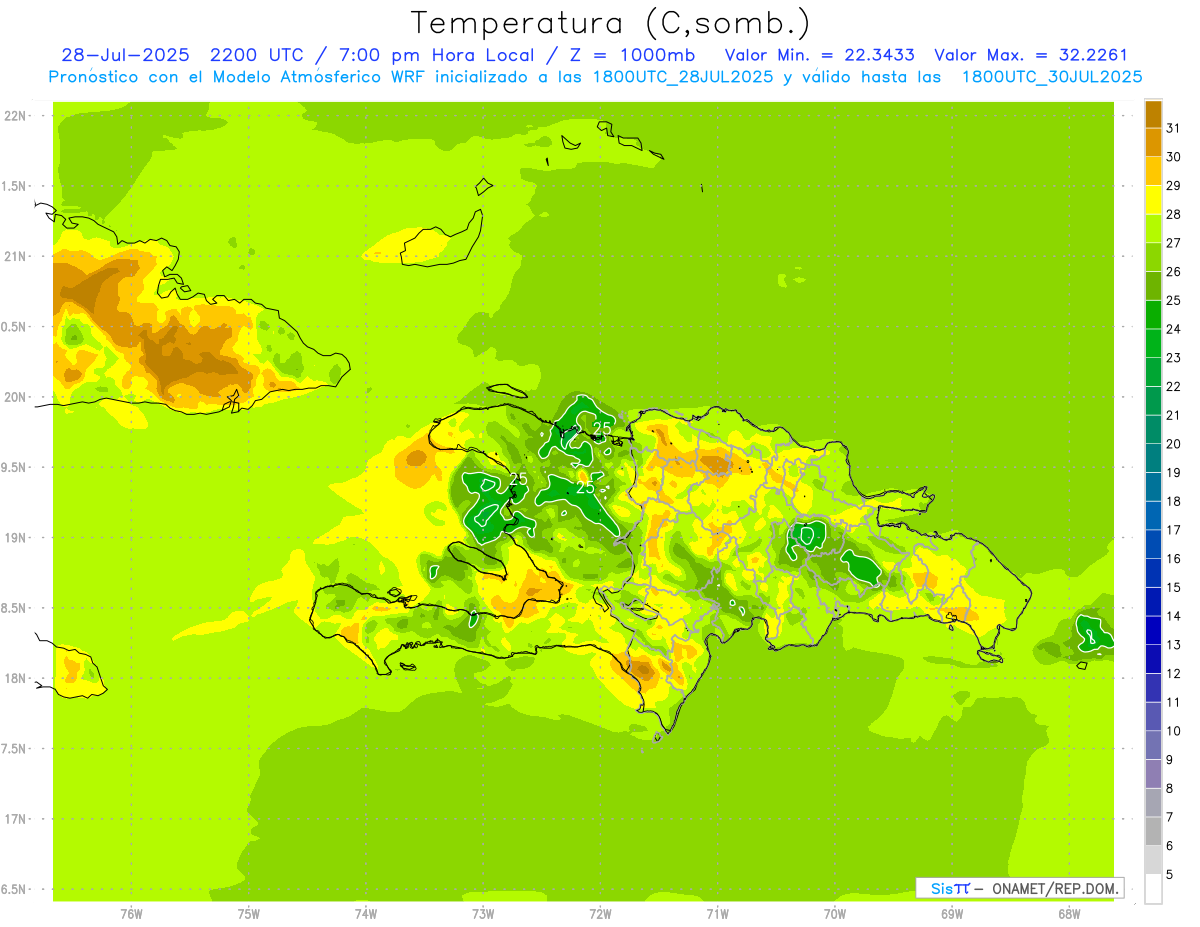Select purple legend swatch between 9 and 10

coord(1153,745)
